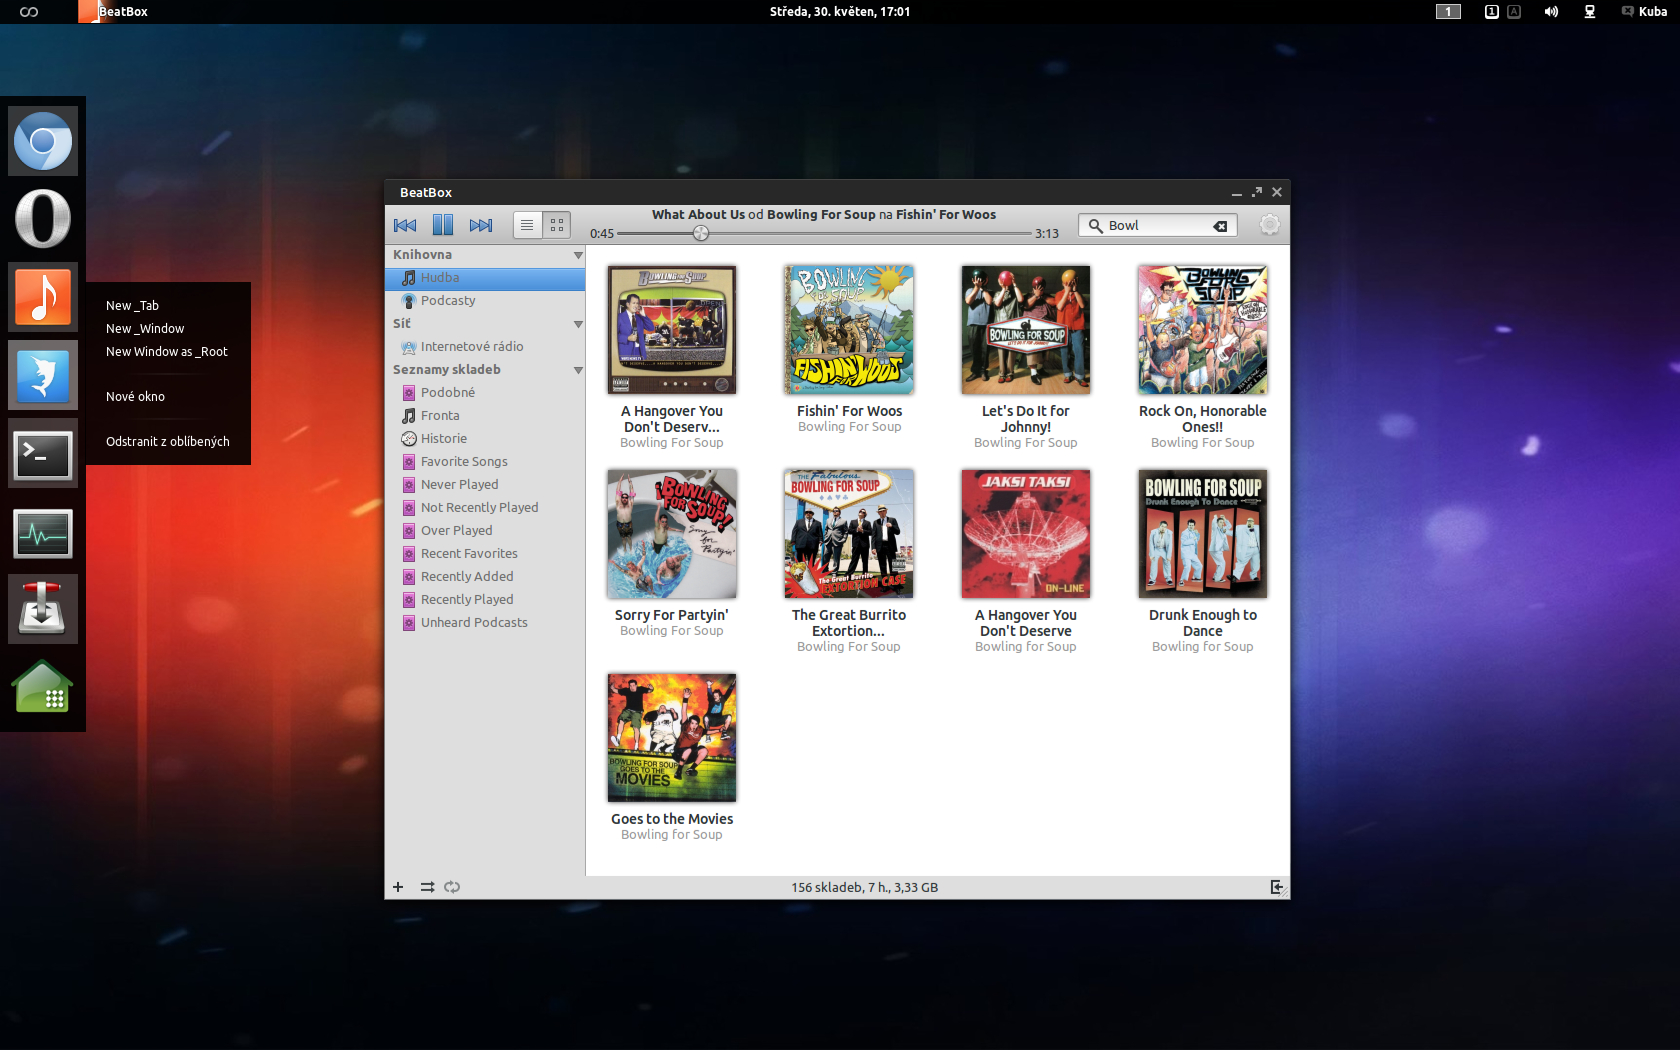1680x1050 pixels.
Task: Collapse the Seznamy skladeb section
Action: click(578, 370)
